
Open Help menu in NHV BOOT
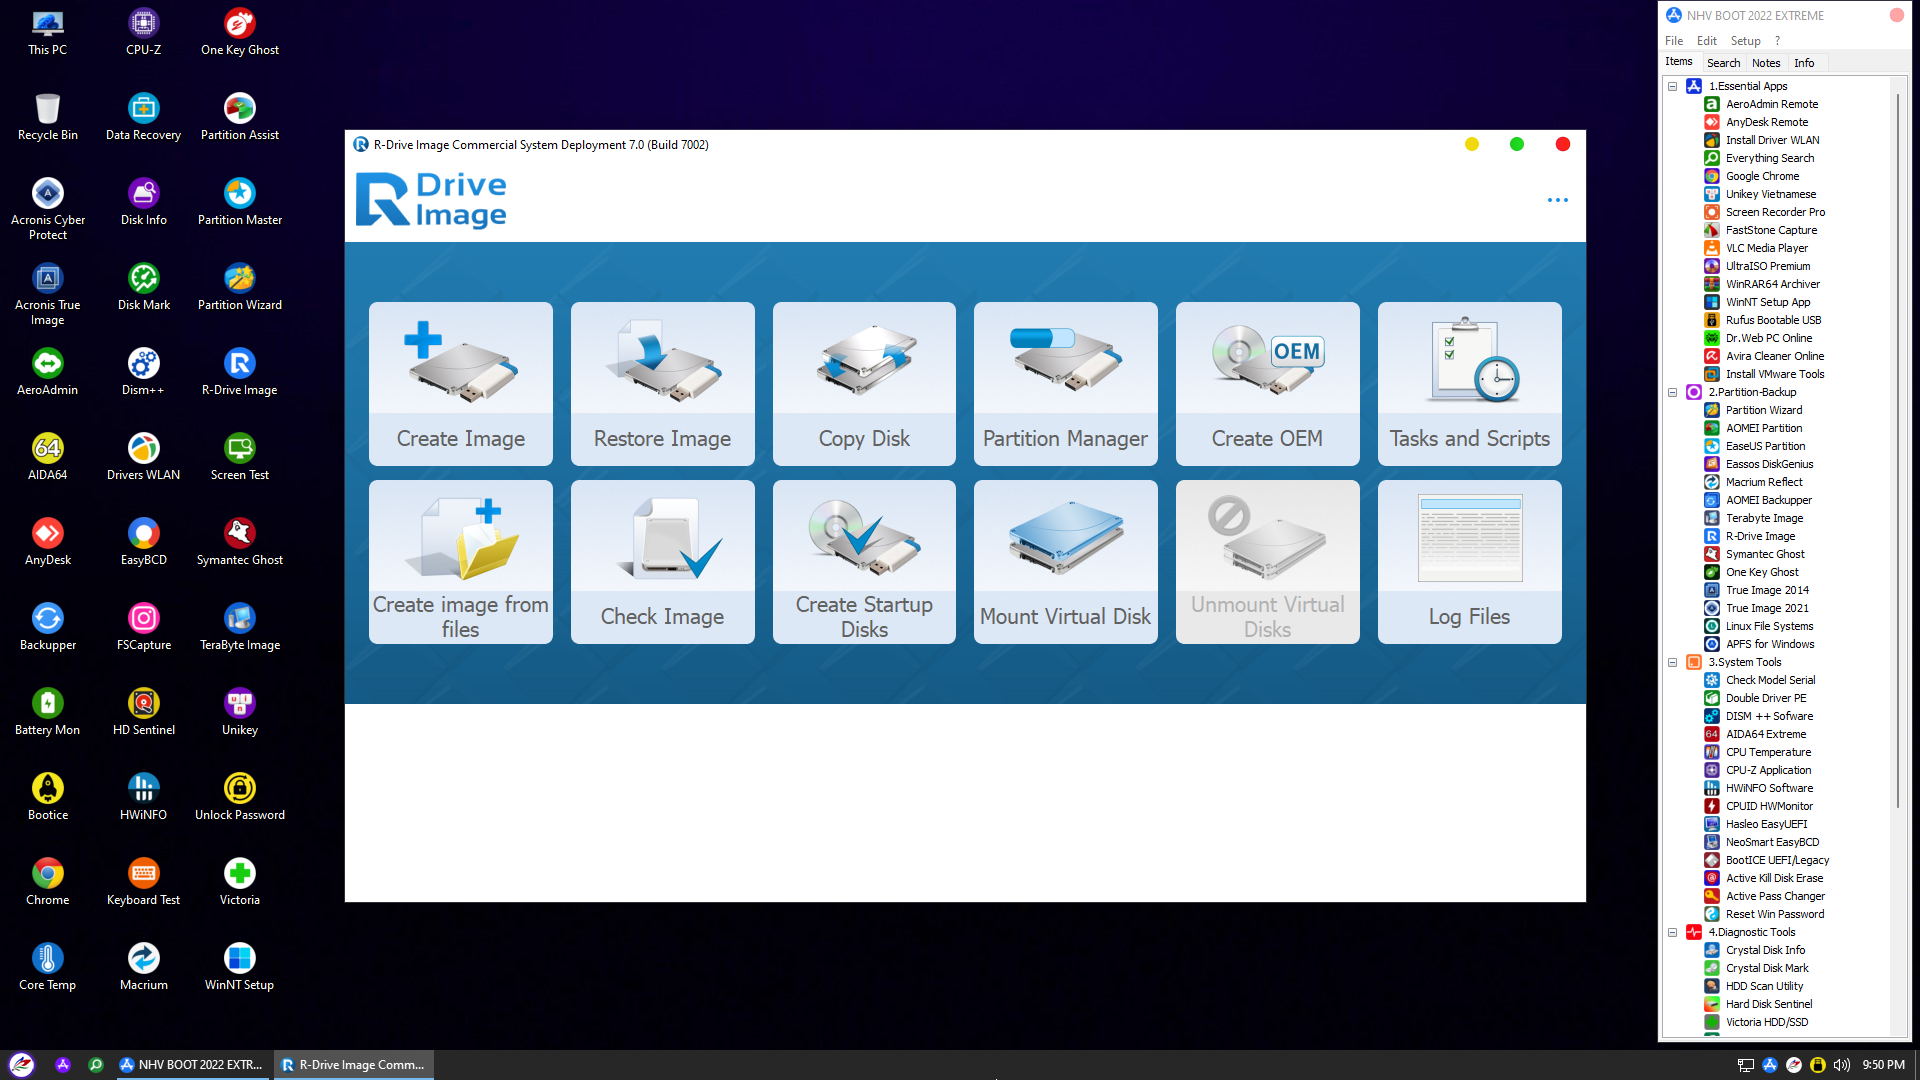(x=1778, y=40)
